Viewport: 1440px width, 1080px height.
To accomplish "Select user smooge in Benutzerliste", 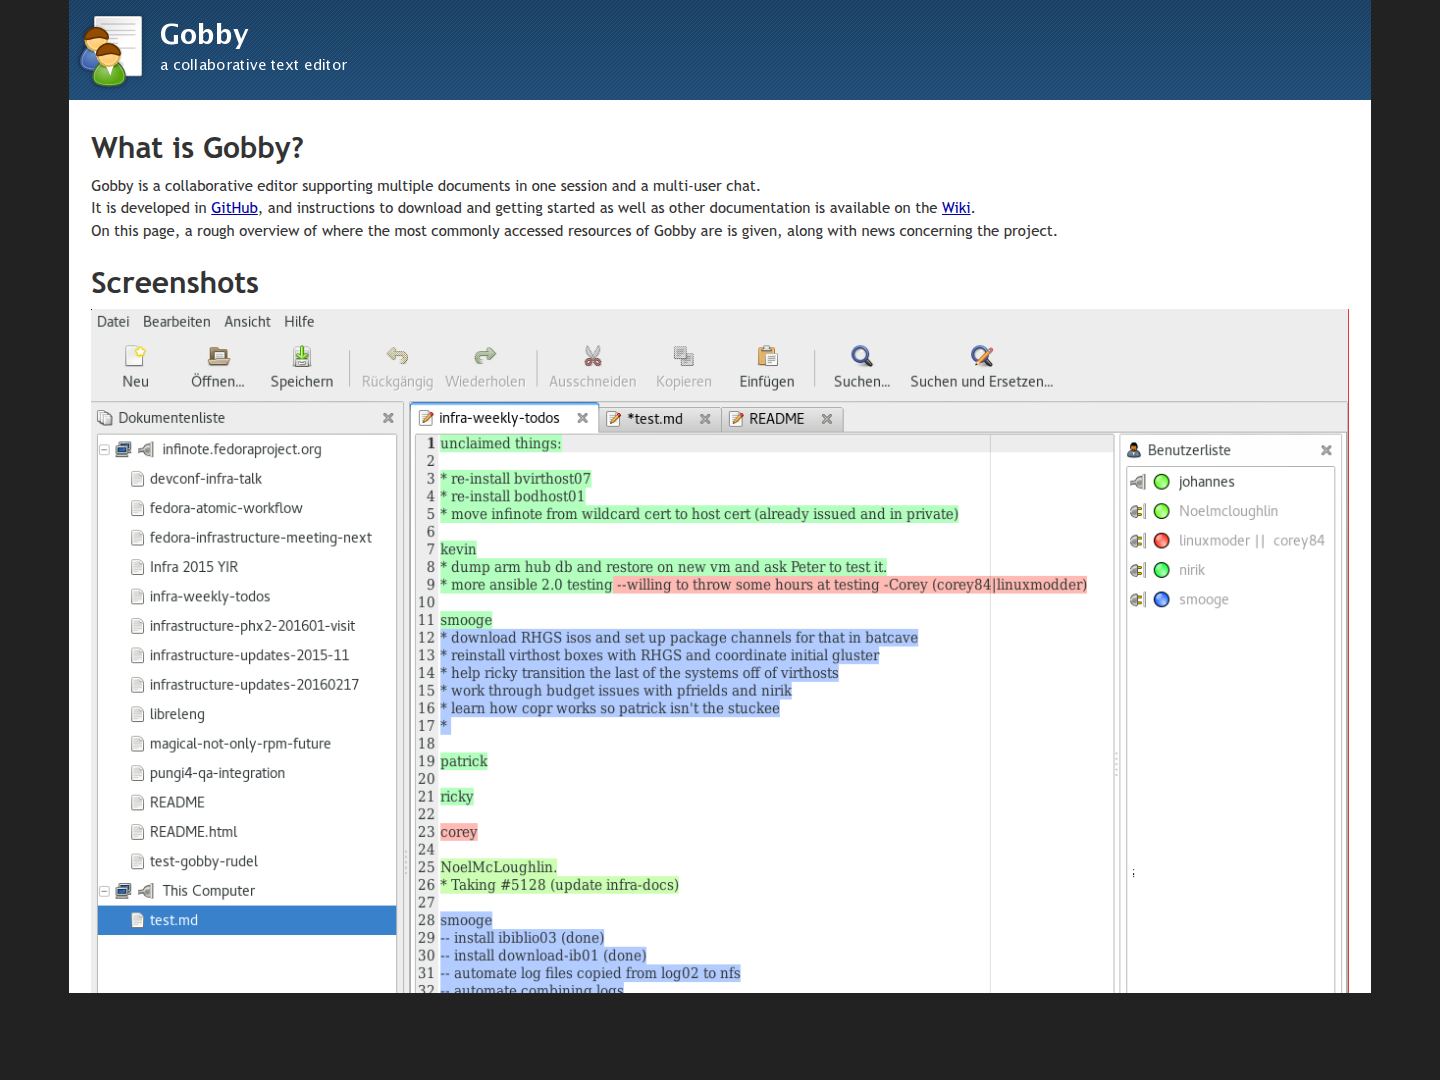I will [1204, 600].
